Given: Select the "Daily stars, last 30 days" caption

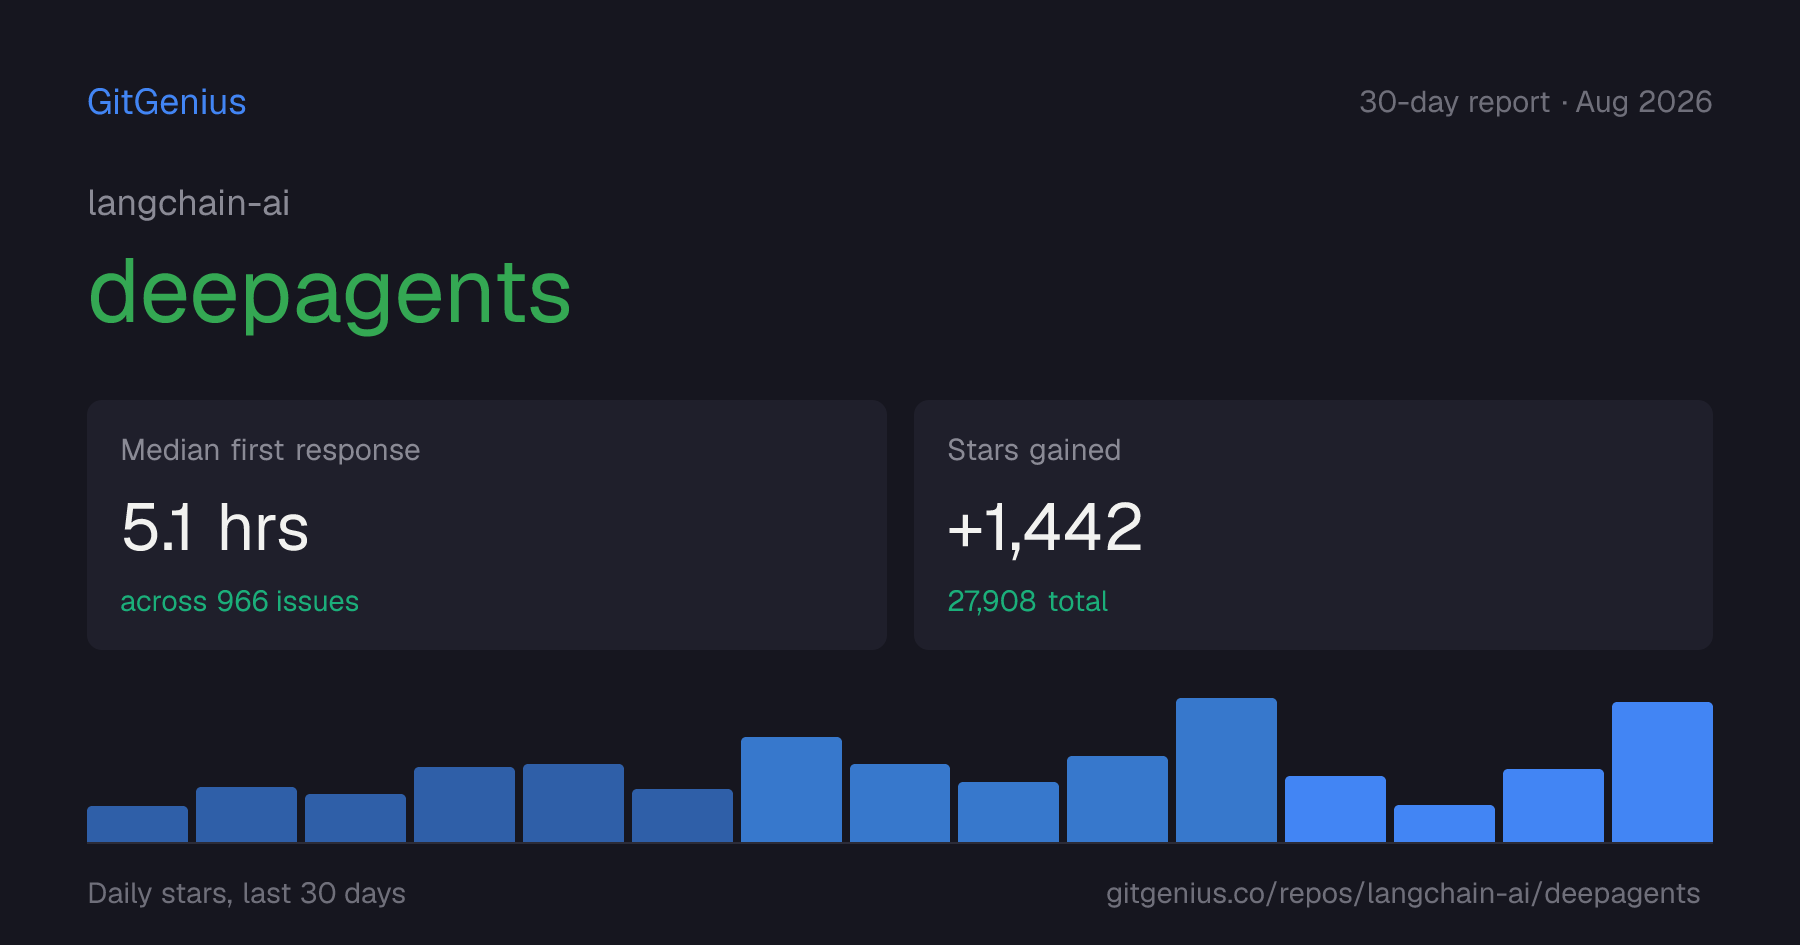Looking at the screenshot, I should point(247,893).
